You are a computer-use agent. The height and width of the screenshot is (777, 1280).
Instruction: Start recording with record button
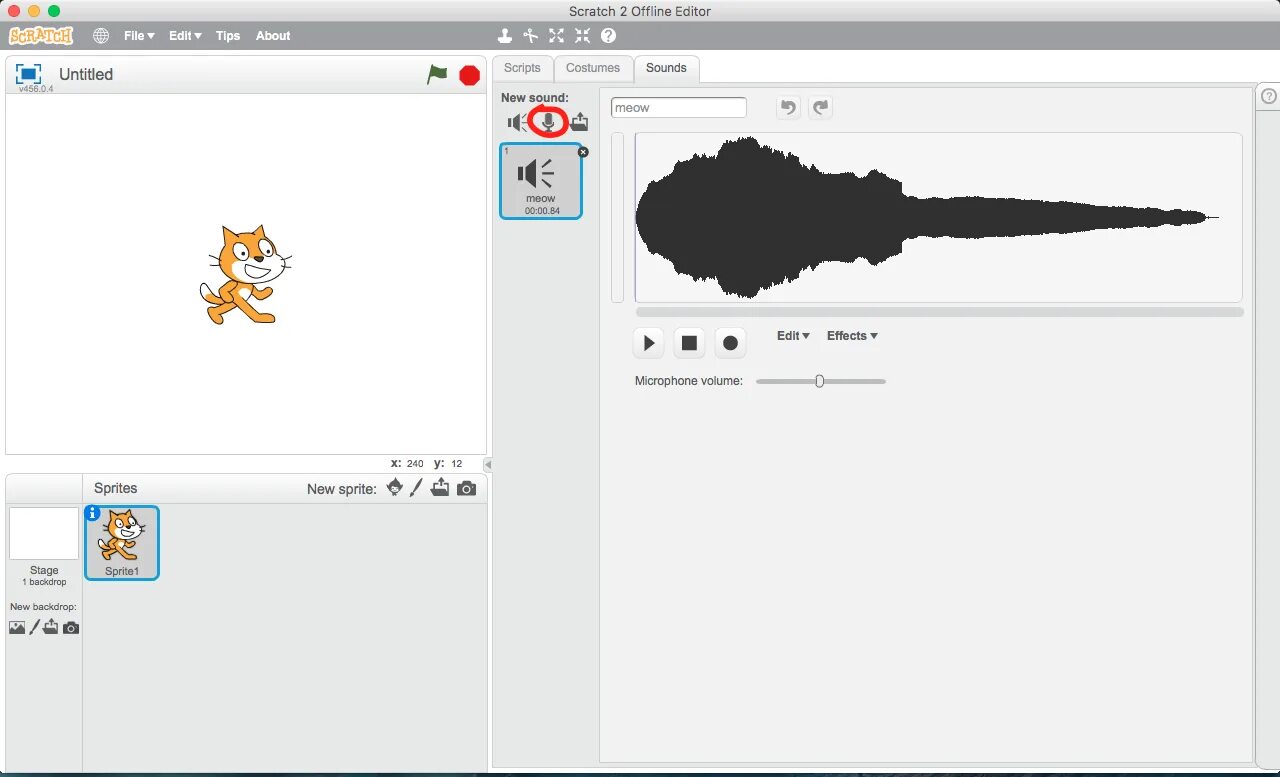[x=730, y=343]
